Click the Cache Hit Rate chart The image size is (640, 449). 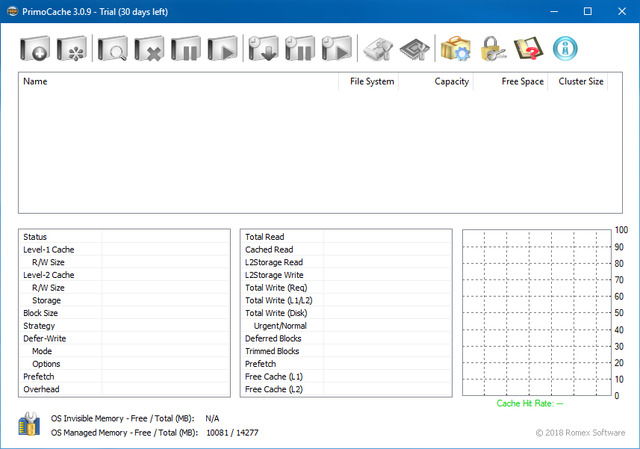pyautogui.click(x=537, y=312)
